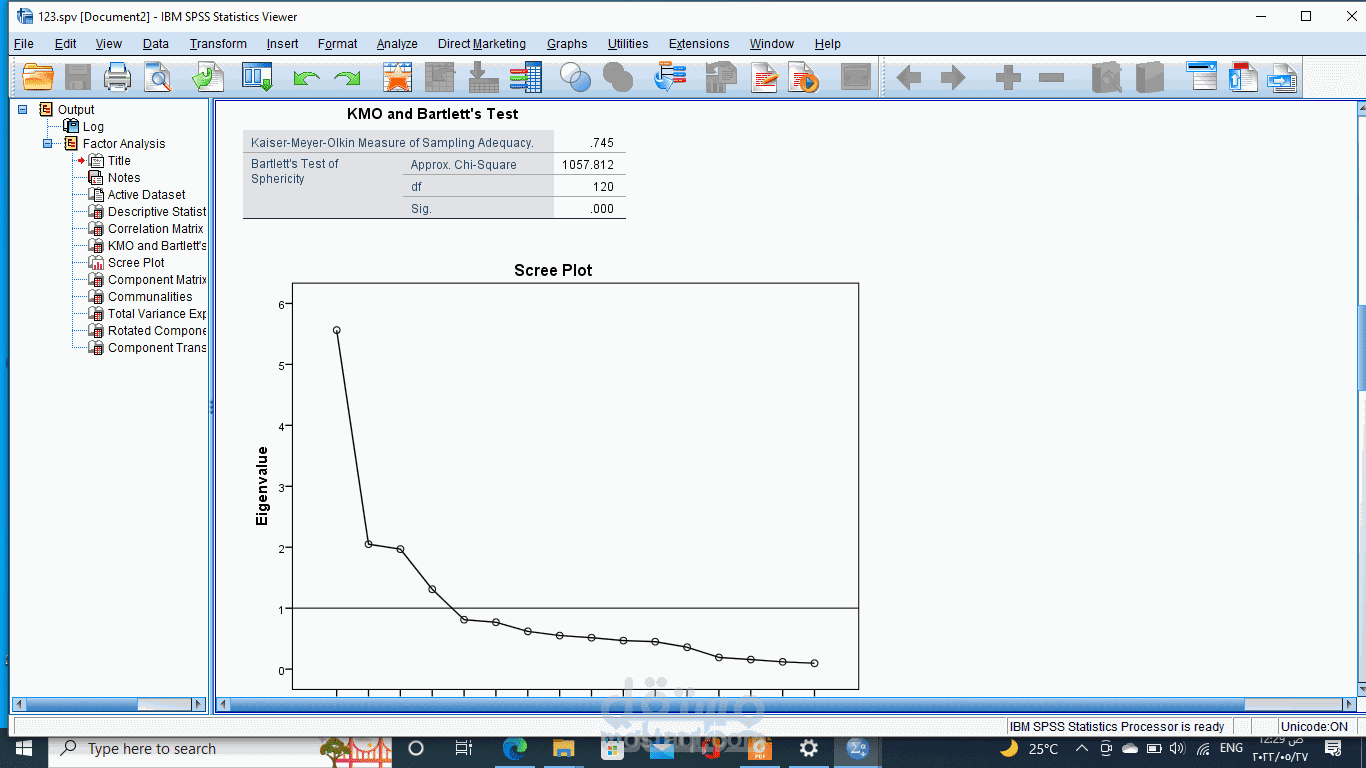
Task: Open the Edit menu
Action: [x=66, y=44]
